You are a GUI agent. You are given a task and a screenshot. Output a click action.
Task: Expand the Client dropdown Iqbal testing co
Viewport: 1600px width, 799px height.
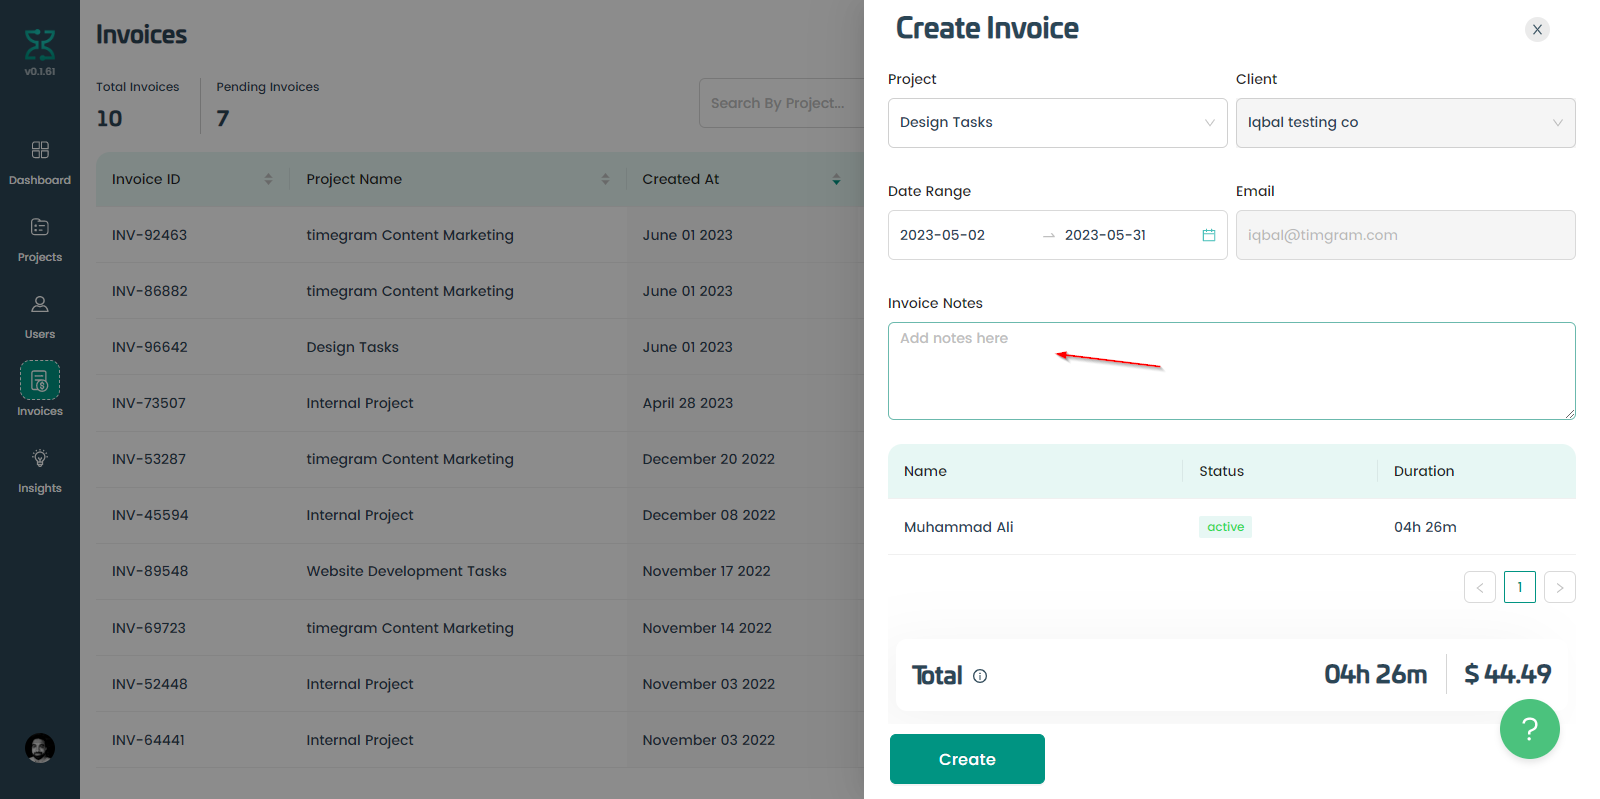[x=1405, y=123]
